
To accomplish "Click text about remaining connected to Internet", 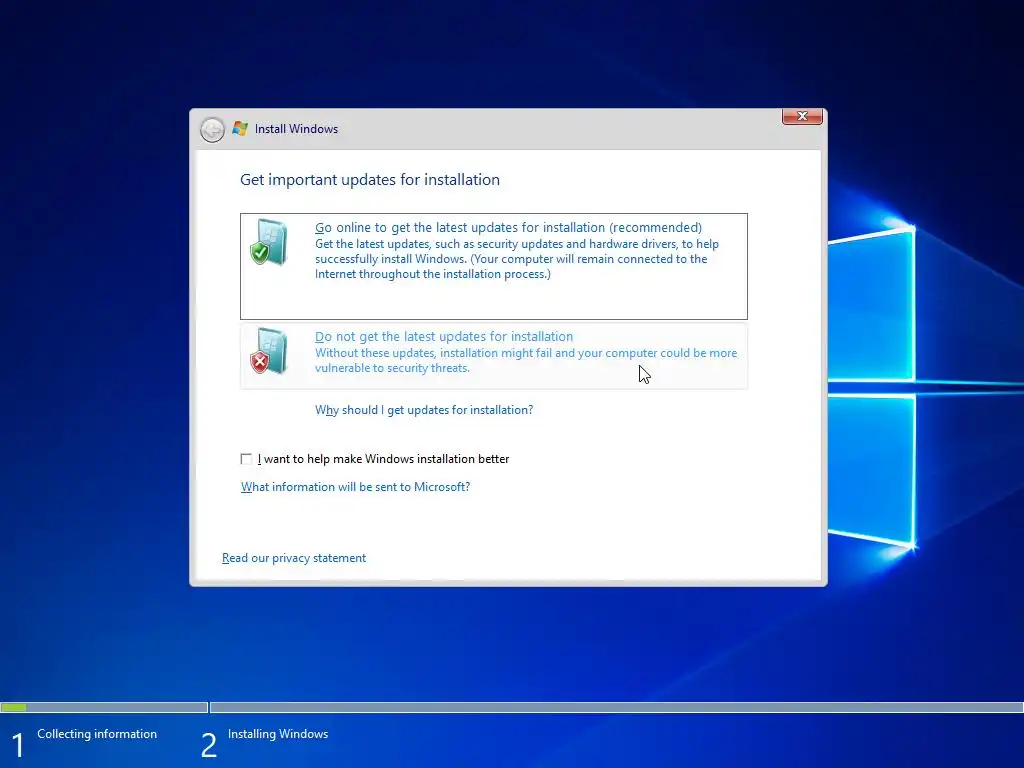I will coord(511,266).
